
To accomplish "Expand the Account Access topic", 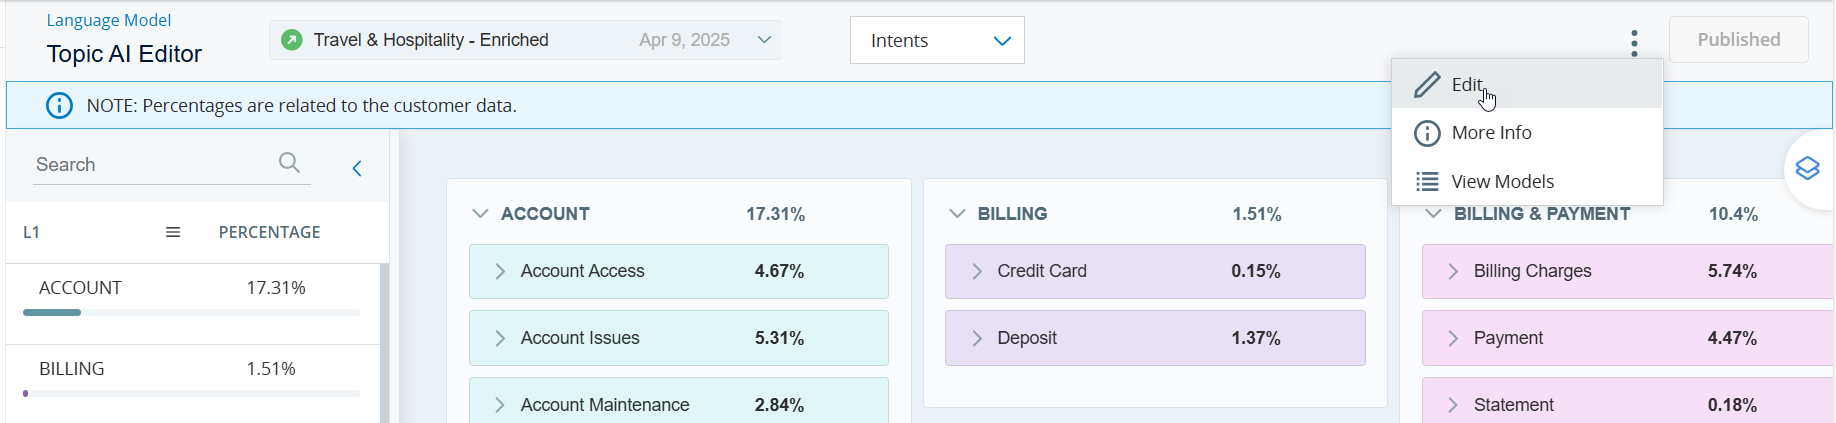I will pyautogui.click(x=500, y=271).
